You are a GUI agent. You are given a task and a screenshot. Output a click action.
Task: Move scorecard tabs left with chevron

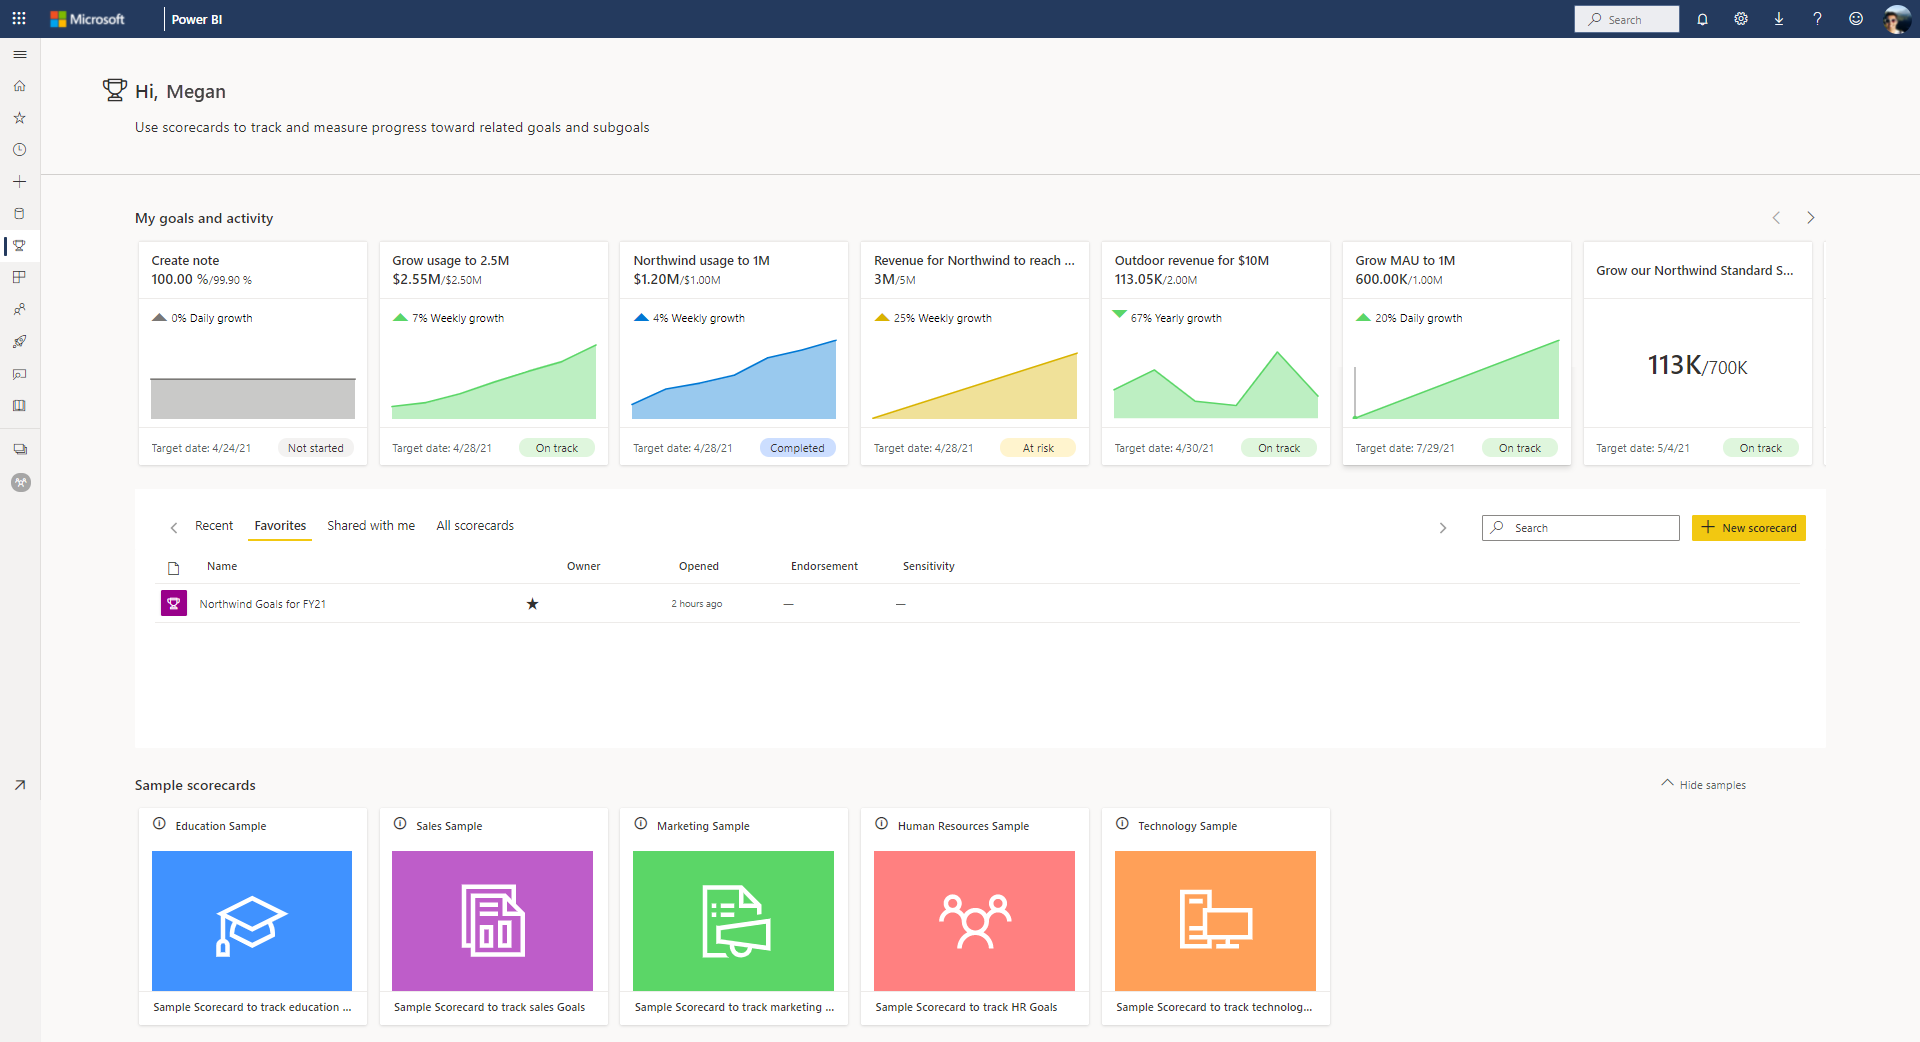click(x=174, y=528)
